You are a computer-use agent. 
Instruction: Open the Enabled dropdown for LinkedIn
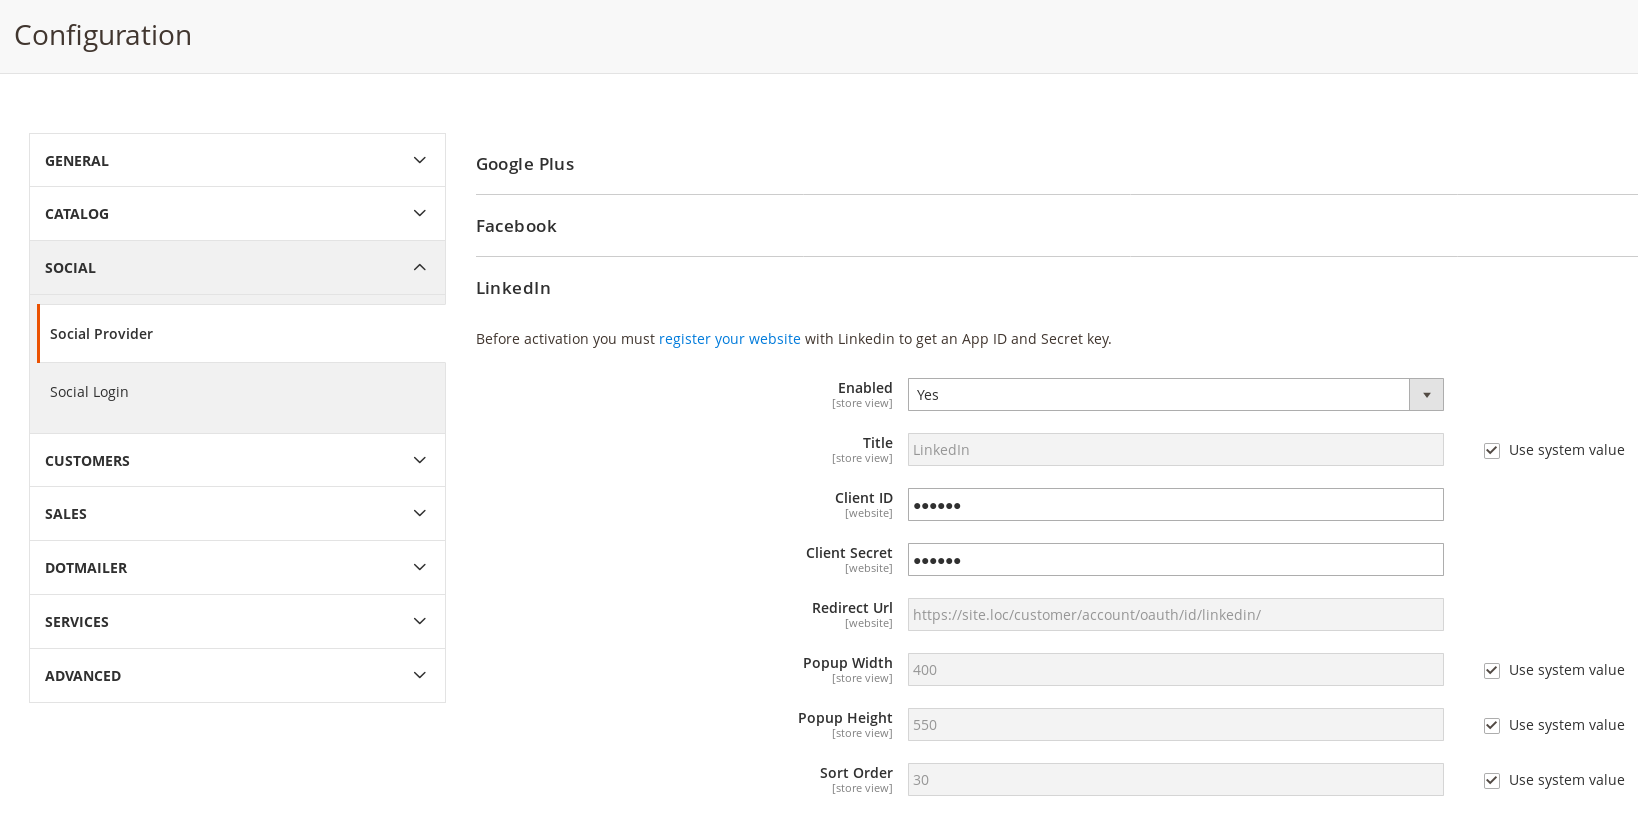point(1175,395)
